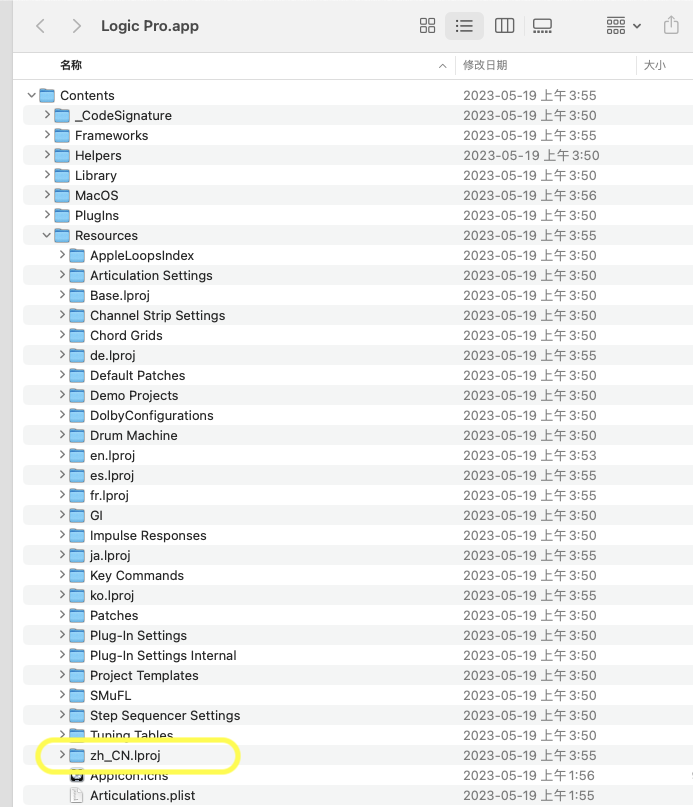Image resolution: width=693 pixels, height=807 pixels.
Task: Collapse the Contents folder
Action: (31, 95)
